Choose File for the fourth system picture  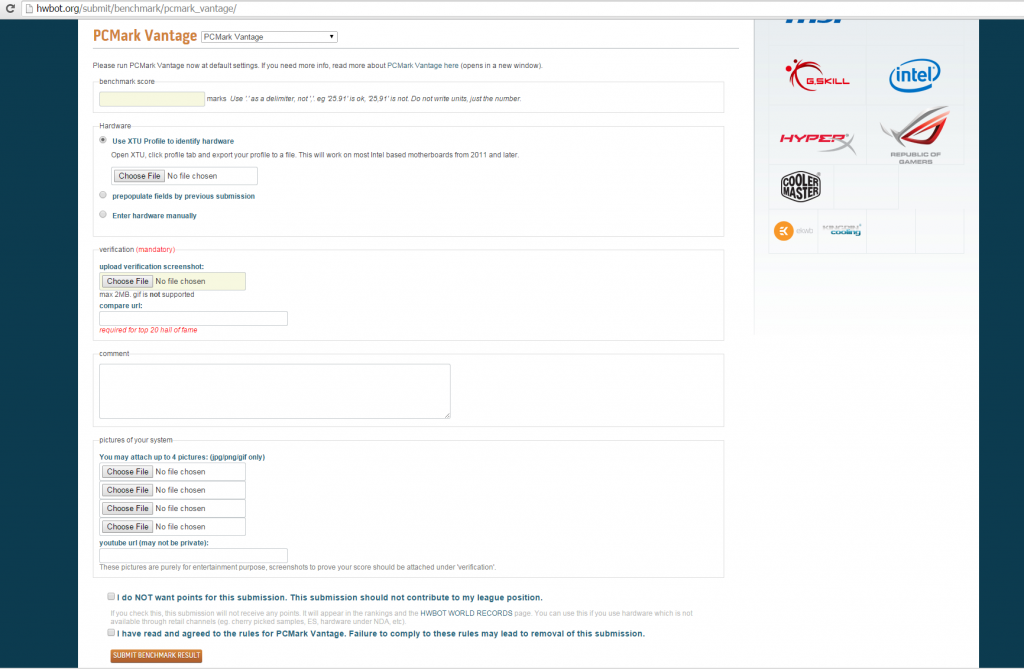tap(127, 527)
